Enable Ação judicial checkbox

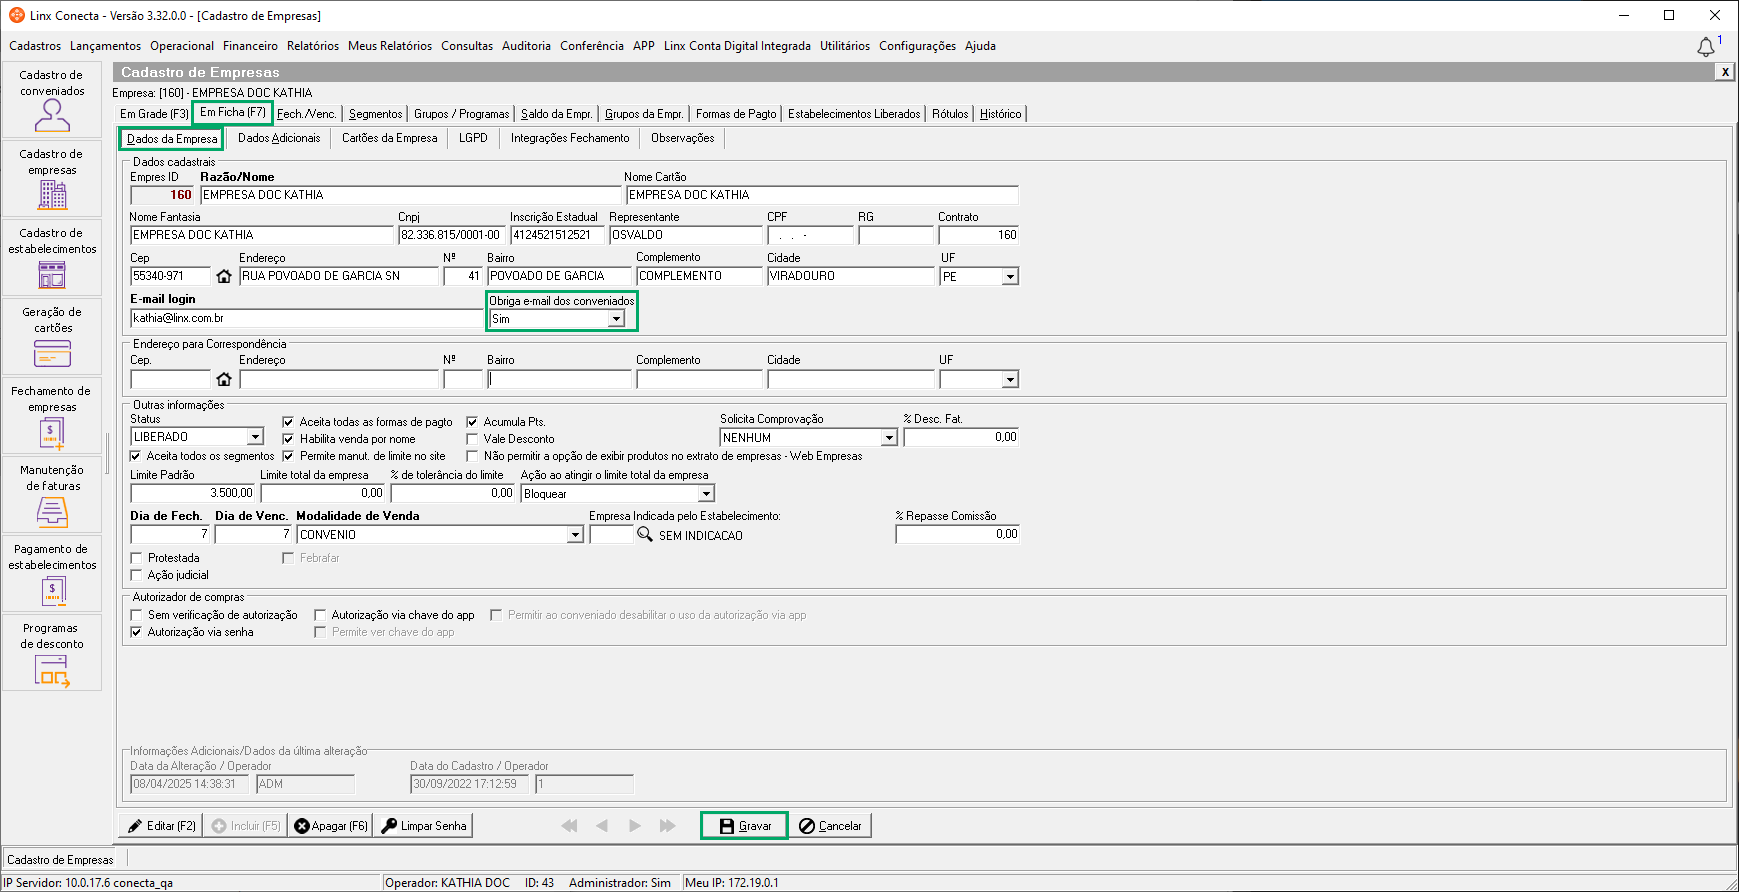(136, 575)
